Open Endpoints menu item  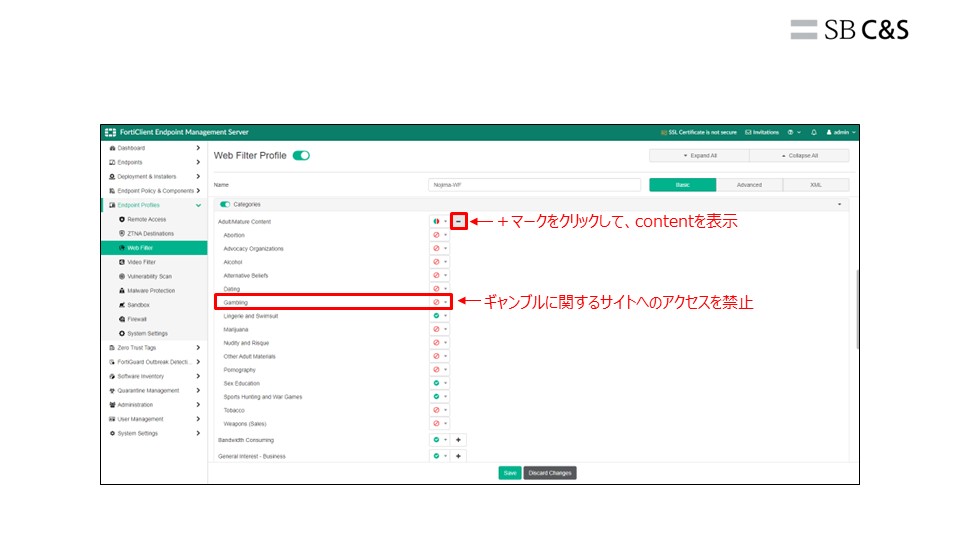154,162
